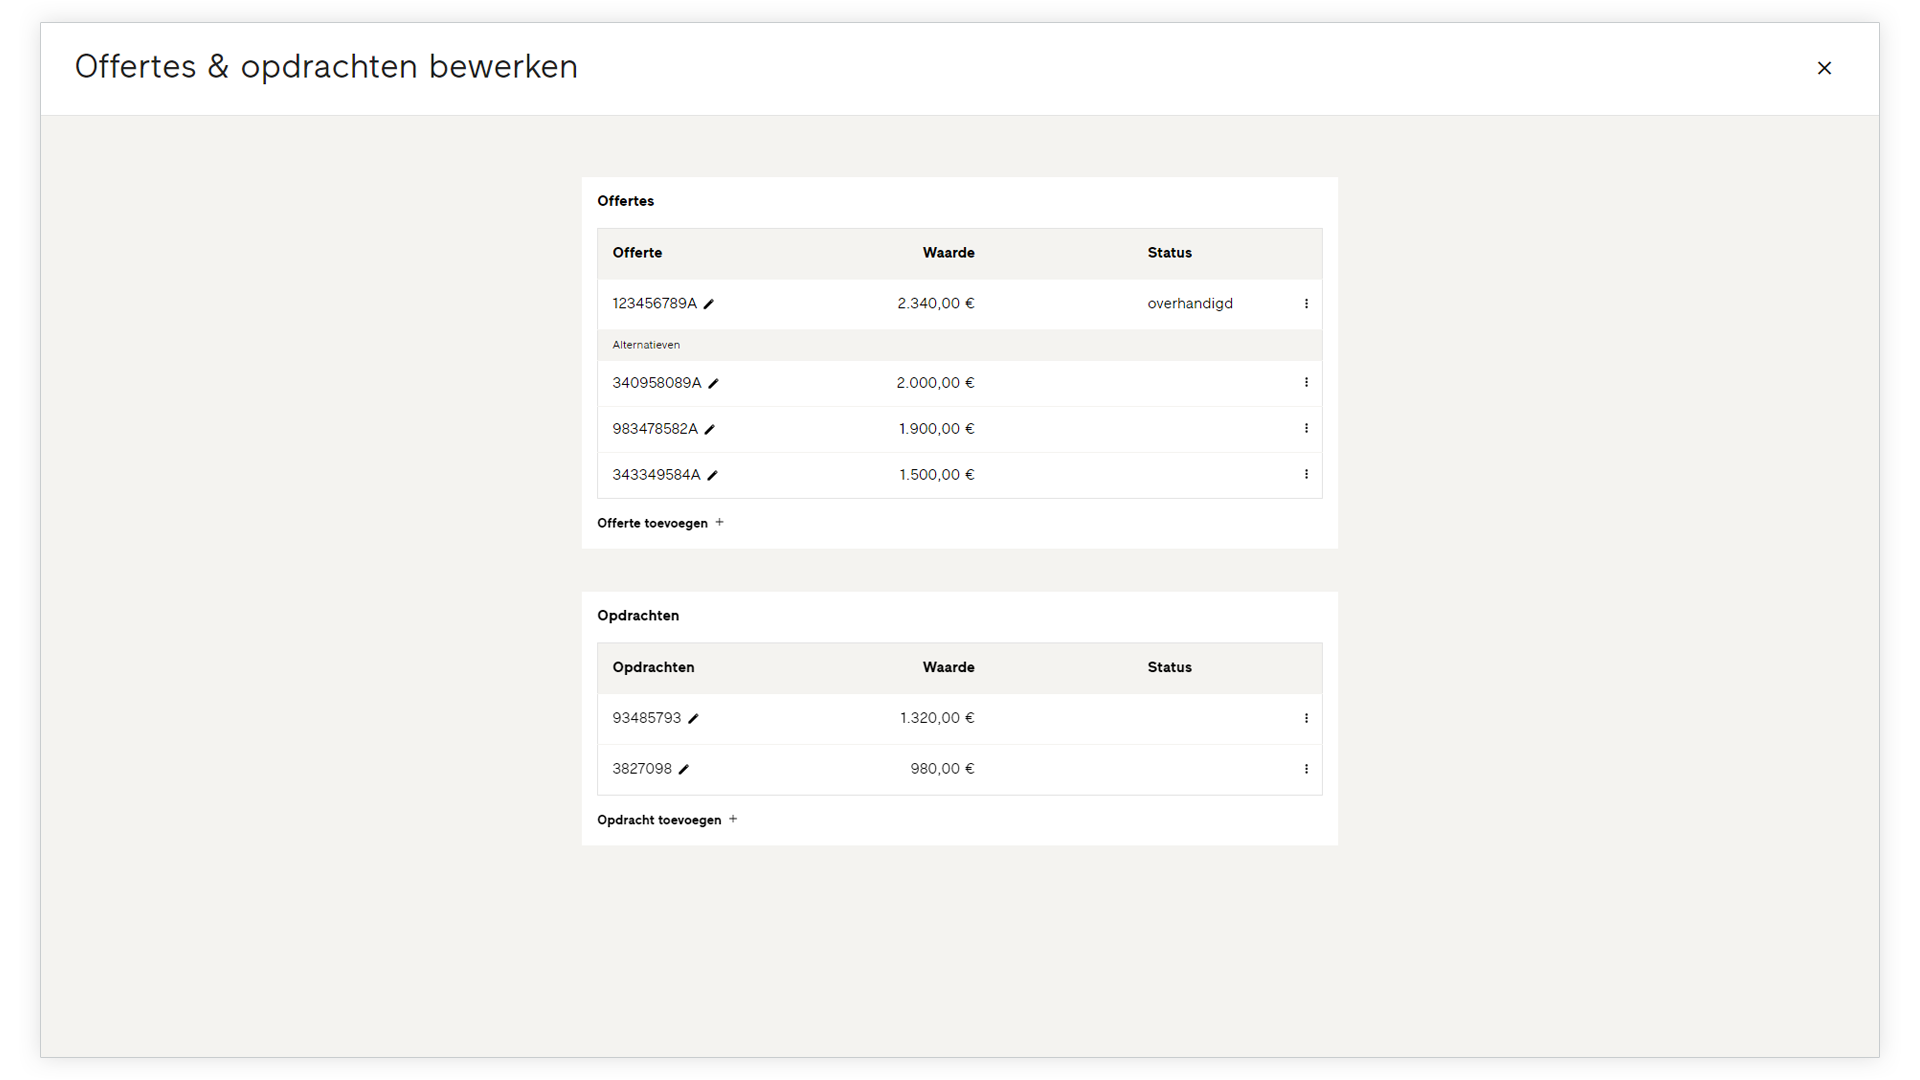Click Waarde header in Opdrachten table
This screenshot has width=1920, height=1080.
[x=948, y=668]
